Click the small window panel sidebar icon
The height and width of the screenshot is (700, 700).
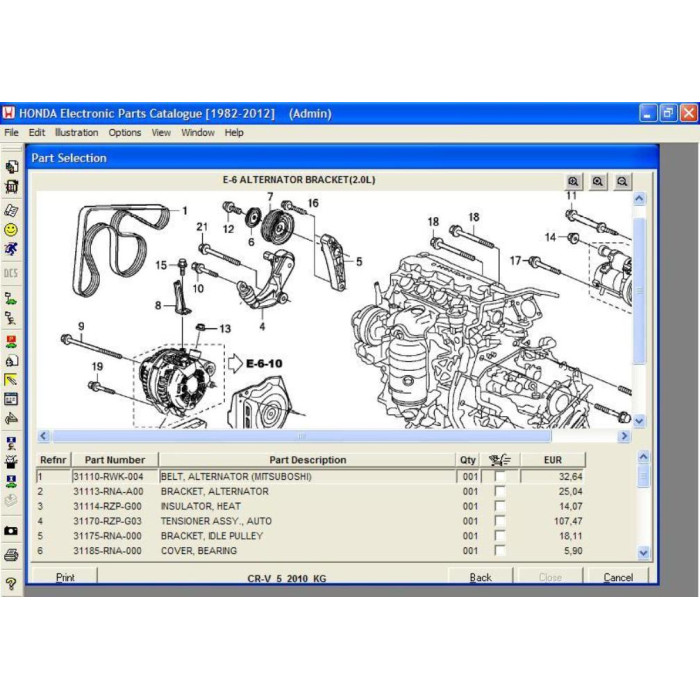11,399
